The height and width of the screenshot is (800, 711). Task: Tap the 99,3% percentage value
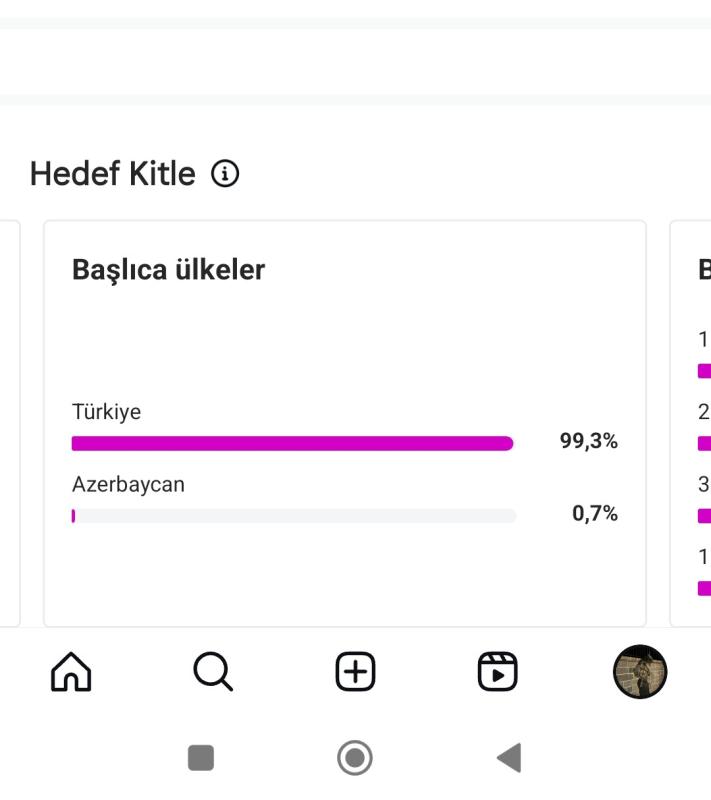(x=589, y=441)
